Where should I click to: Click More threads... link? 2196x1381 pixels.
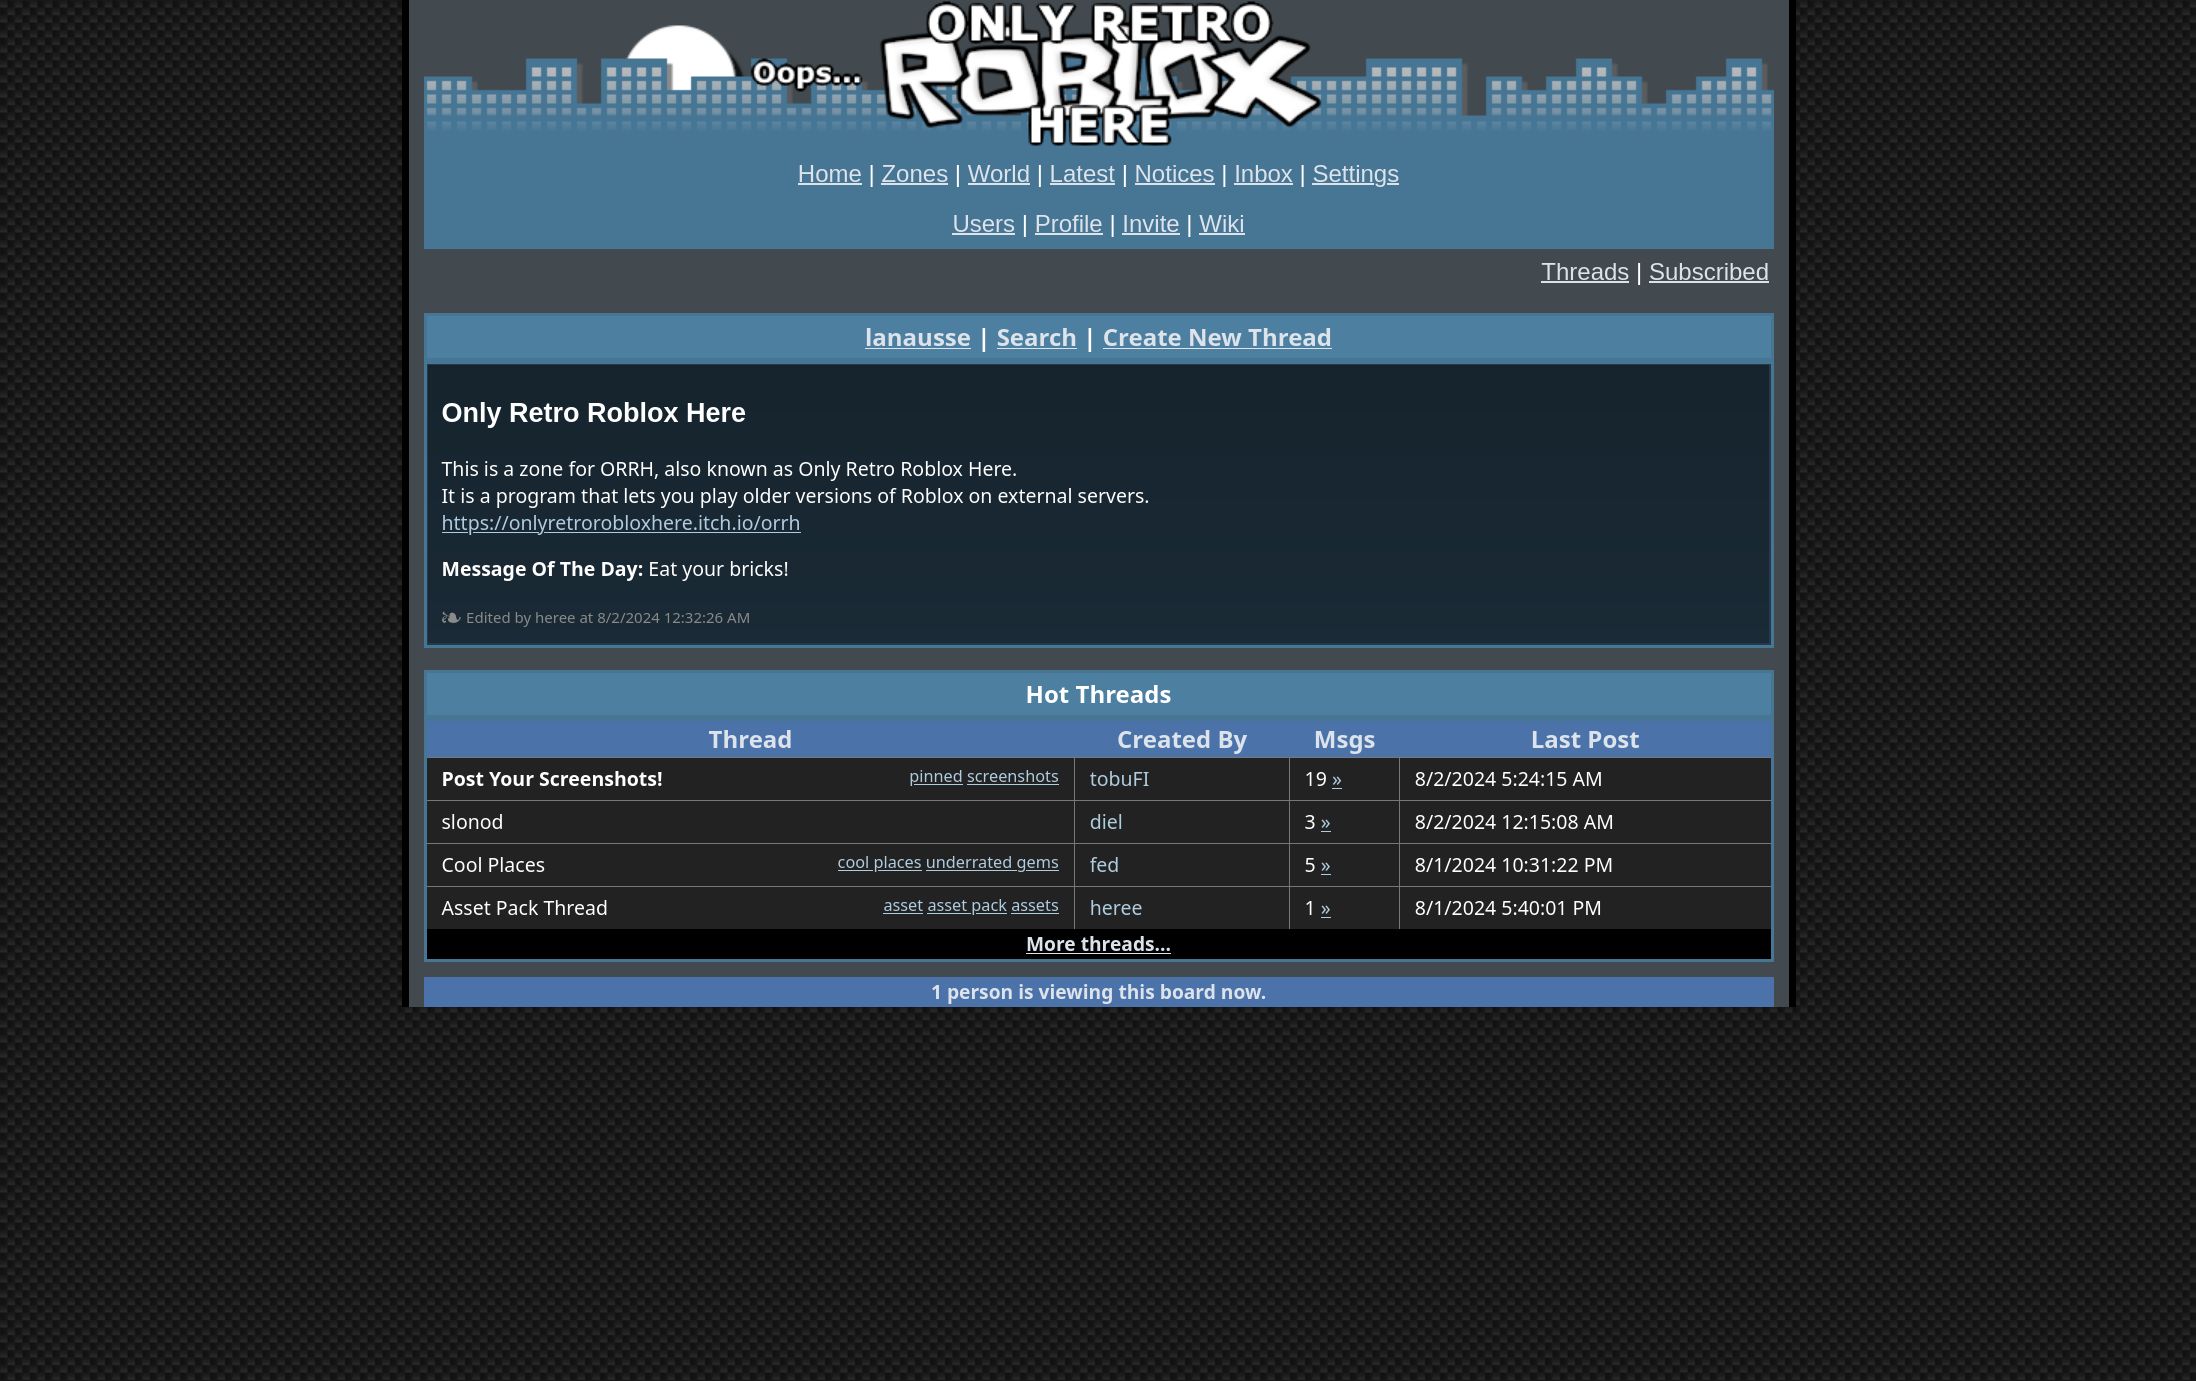click(x=1098, y=944)
